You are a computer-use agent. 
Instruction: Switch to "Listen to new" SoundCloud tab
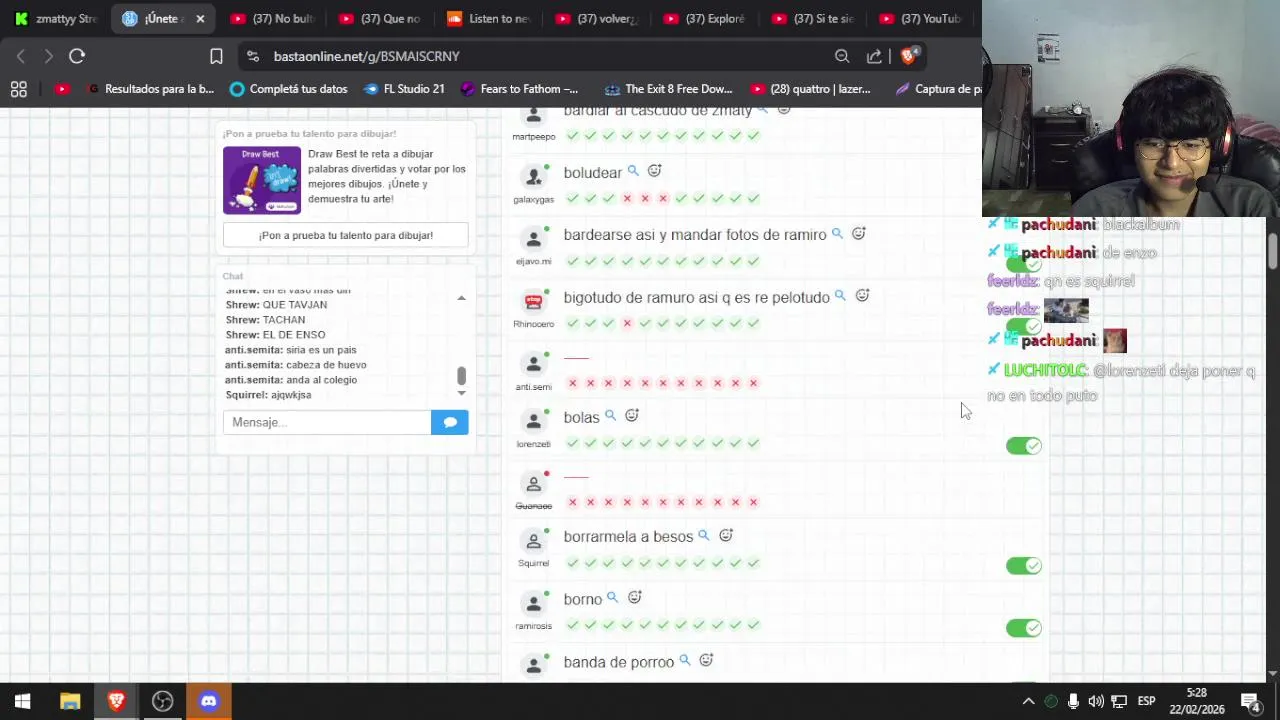tap(488, 18)
